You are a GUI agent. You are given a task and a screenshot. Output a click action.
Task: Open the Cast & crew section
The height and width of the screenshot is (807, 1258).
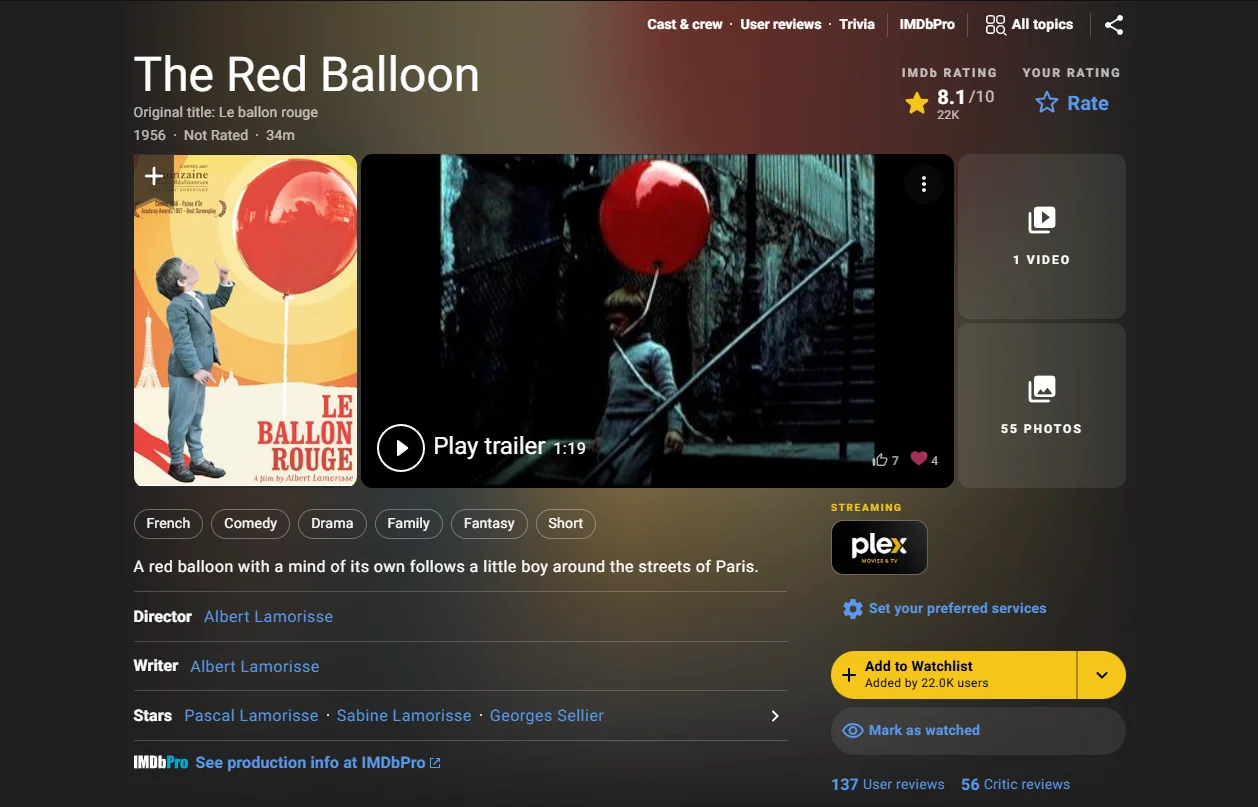[x=684, y=24]
